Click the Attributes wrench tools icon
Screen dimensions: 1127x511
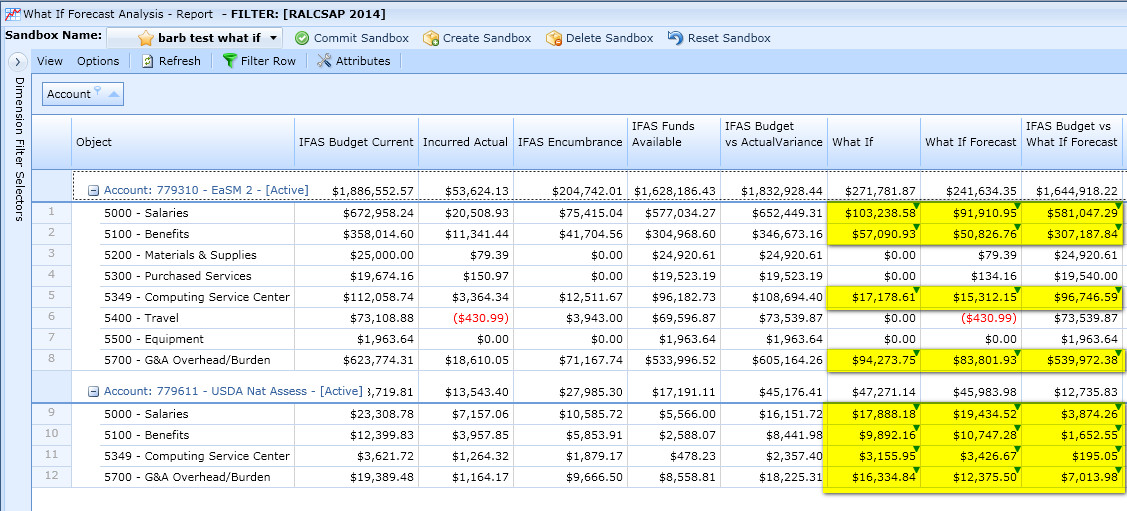(x=323, y=61)
